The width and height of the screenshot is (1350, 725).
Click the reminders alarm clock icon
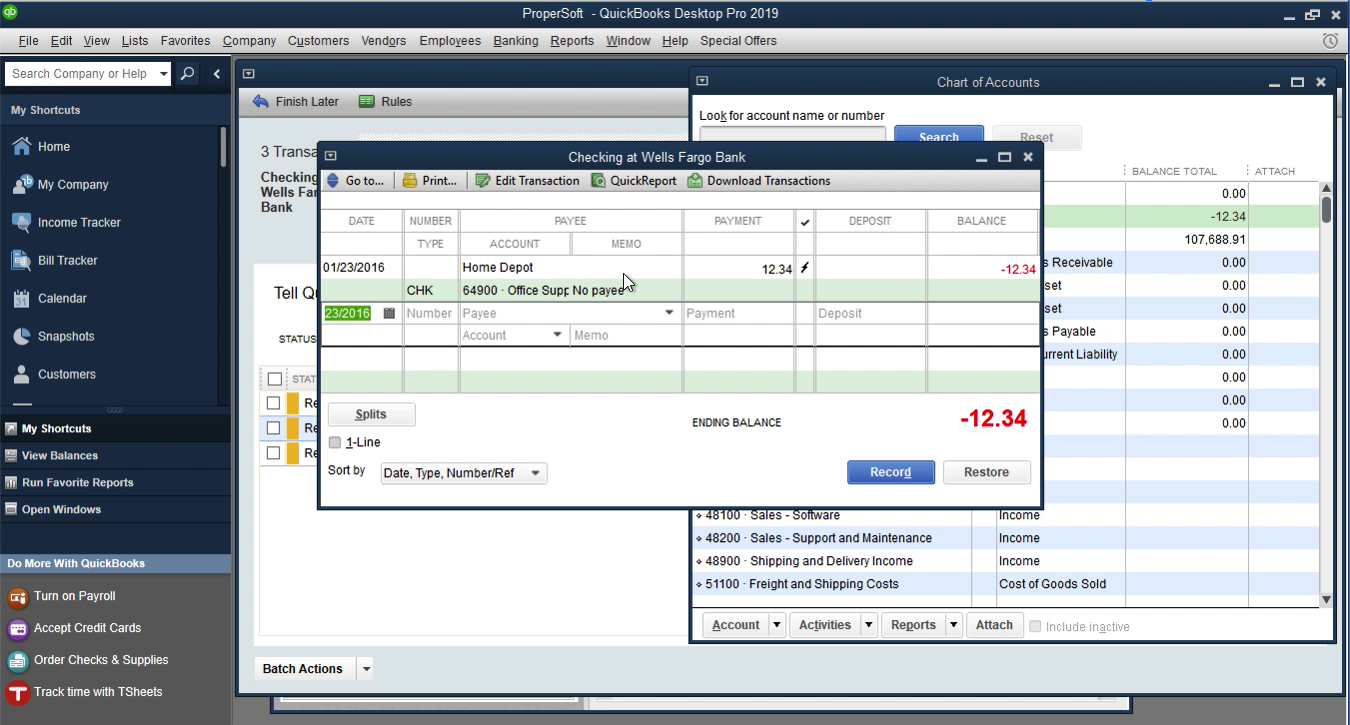1330,41
